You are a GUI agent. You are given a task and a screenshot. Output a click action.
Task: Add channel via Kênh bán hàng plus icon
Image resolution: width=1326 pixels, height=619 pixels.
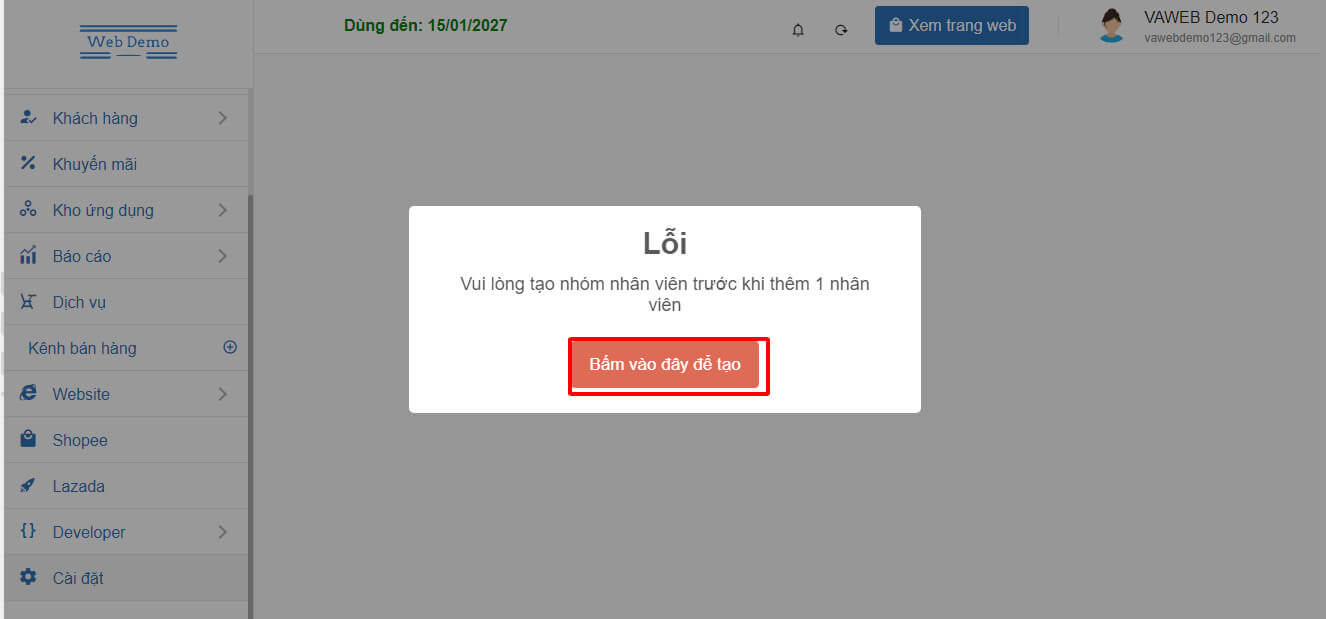pos(230,347)
